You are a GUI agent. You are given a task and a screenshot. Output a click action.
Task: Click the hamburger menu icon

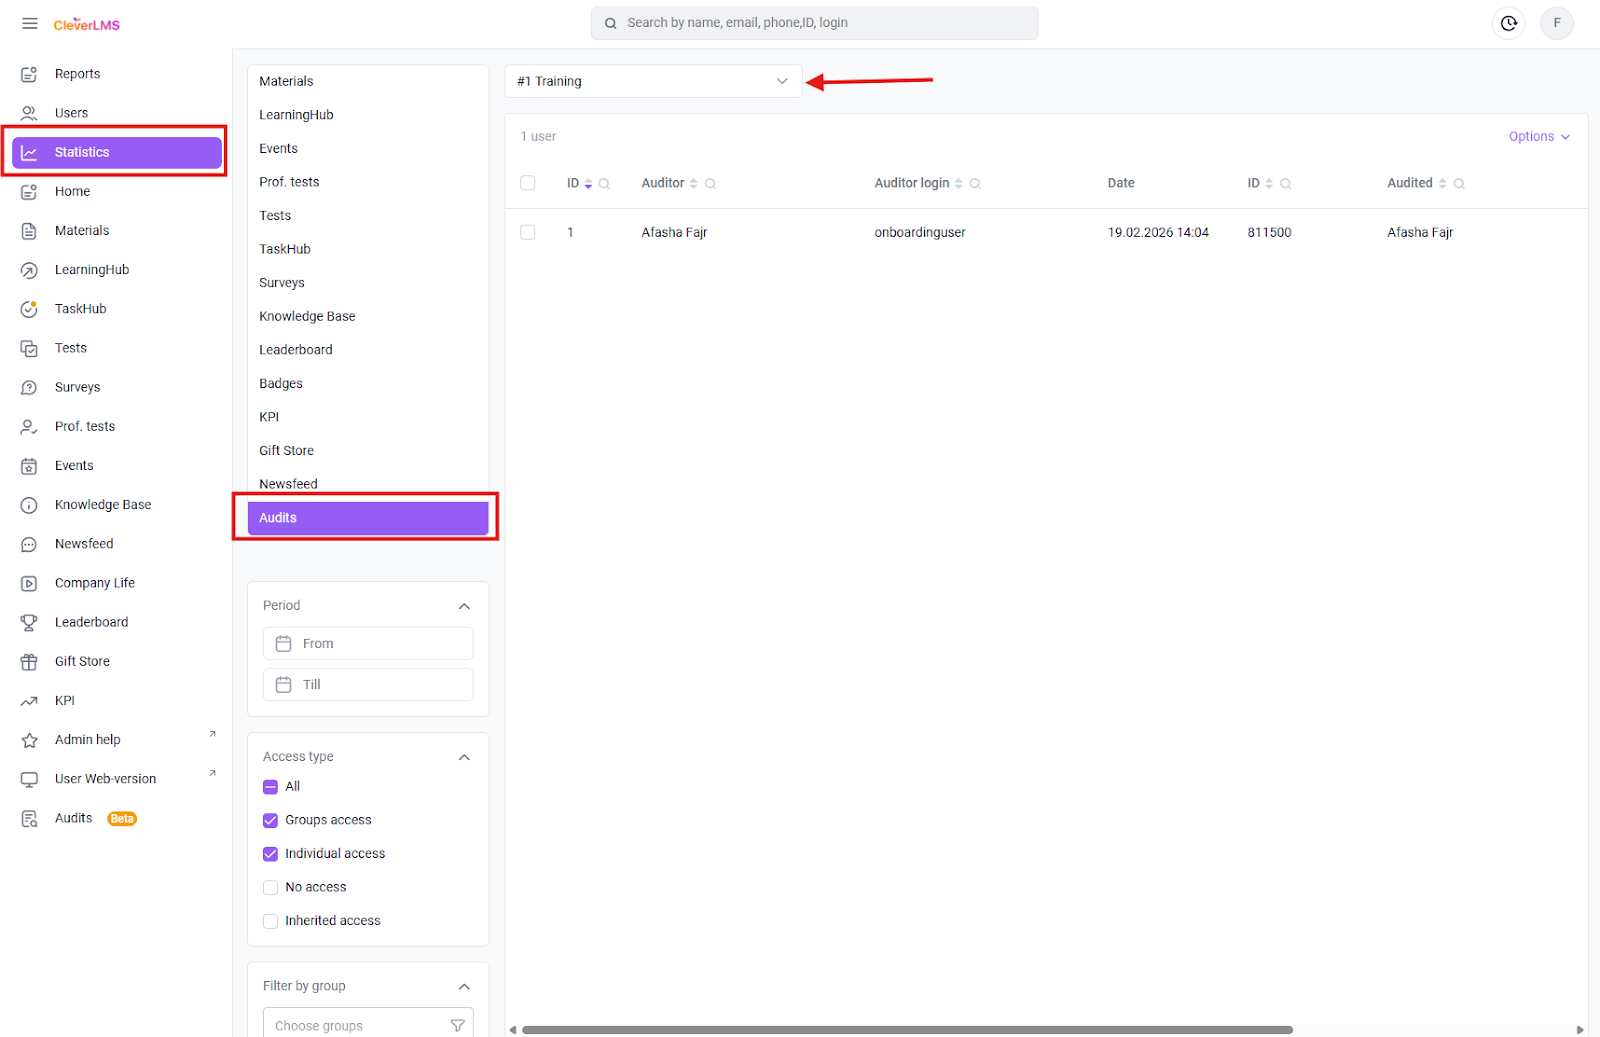coord(30,24)
